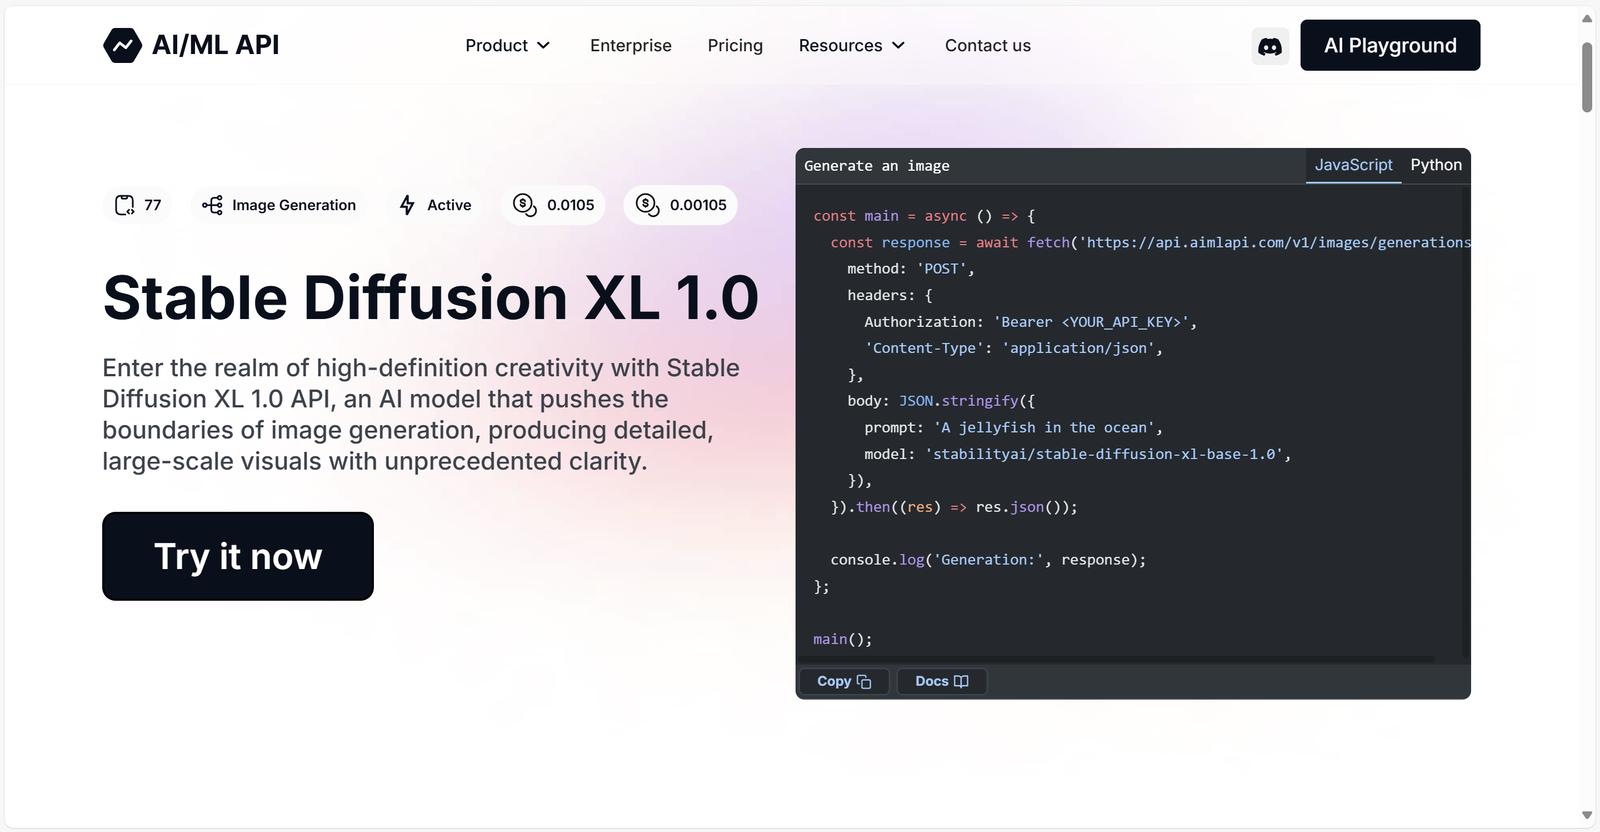Viewport: 1600px width, 832px height.
Task: Go to the Pricing page
Action: point(735,46)
